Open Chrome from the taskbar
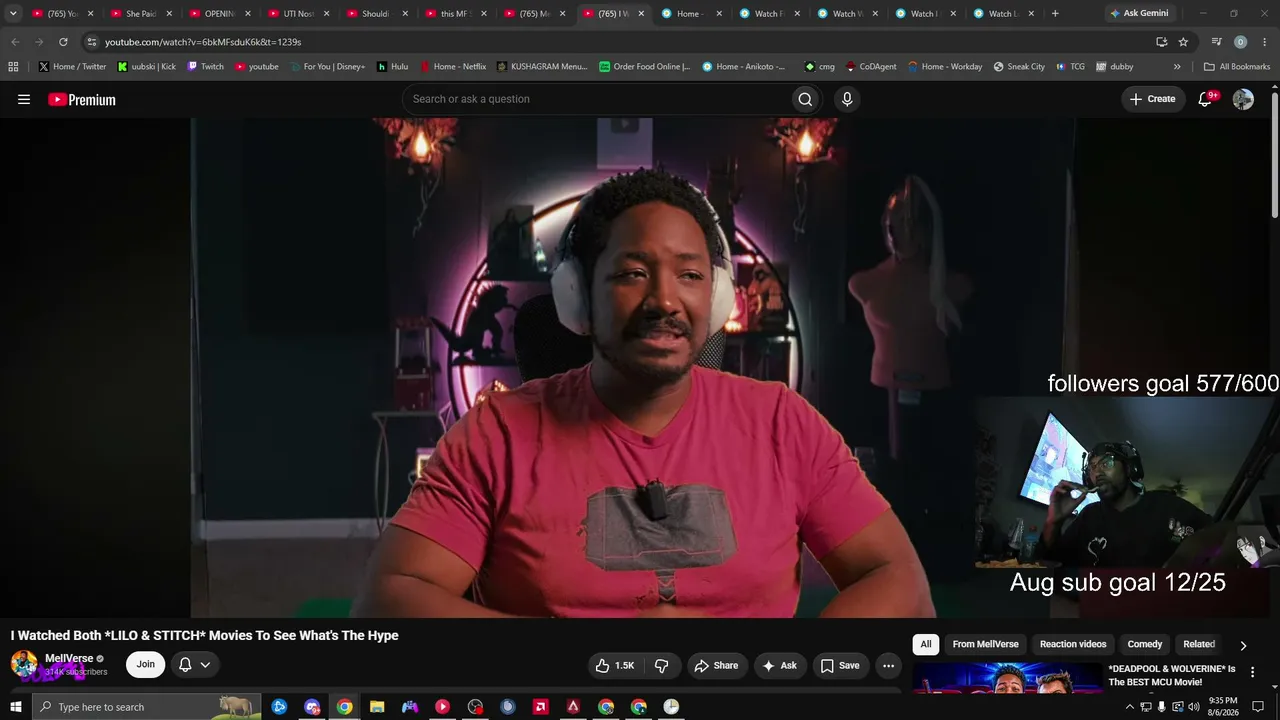The image size is (1280, 720). [344, 707]
